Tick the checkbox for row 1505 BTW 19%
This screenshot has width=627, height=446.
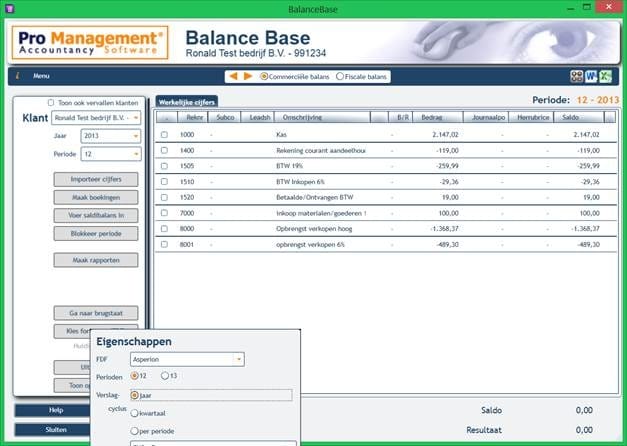[x=164, y=166]
